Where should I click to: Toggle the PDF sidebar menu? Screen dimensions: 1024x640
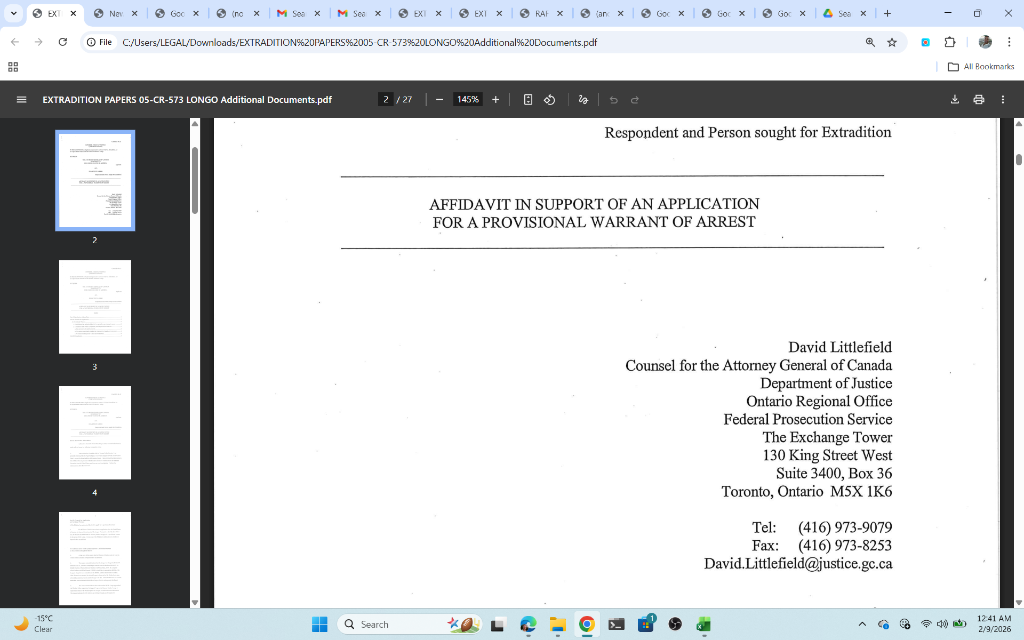(x=21, y=100)
